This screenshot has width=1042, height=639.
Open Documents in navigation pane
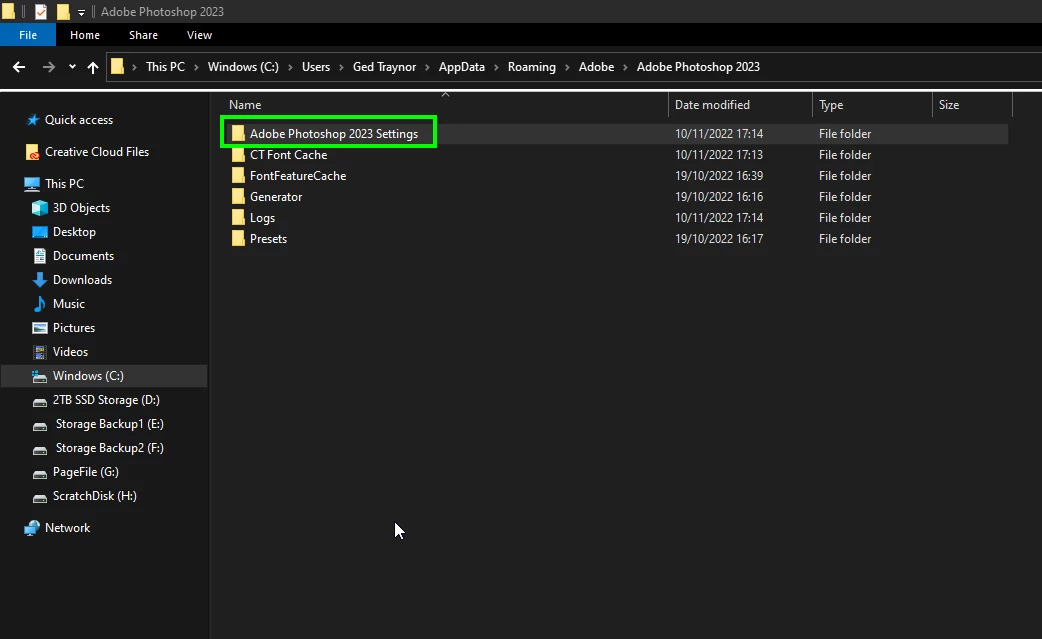[x=83, y=256]
